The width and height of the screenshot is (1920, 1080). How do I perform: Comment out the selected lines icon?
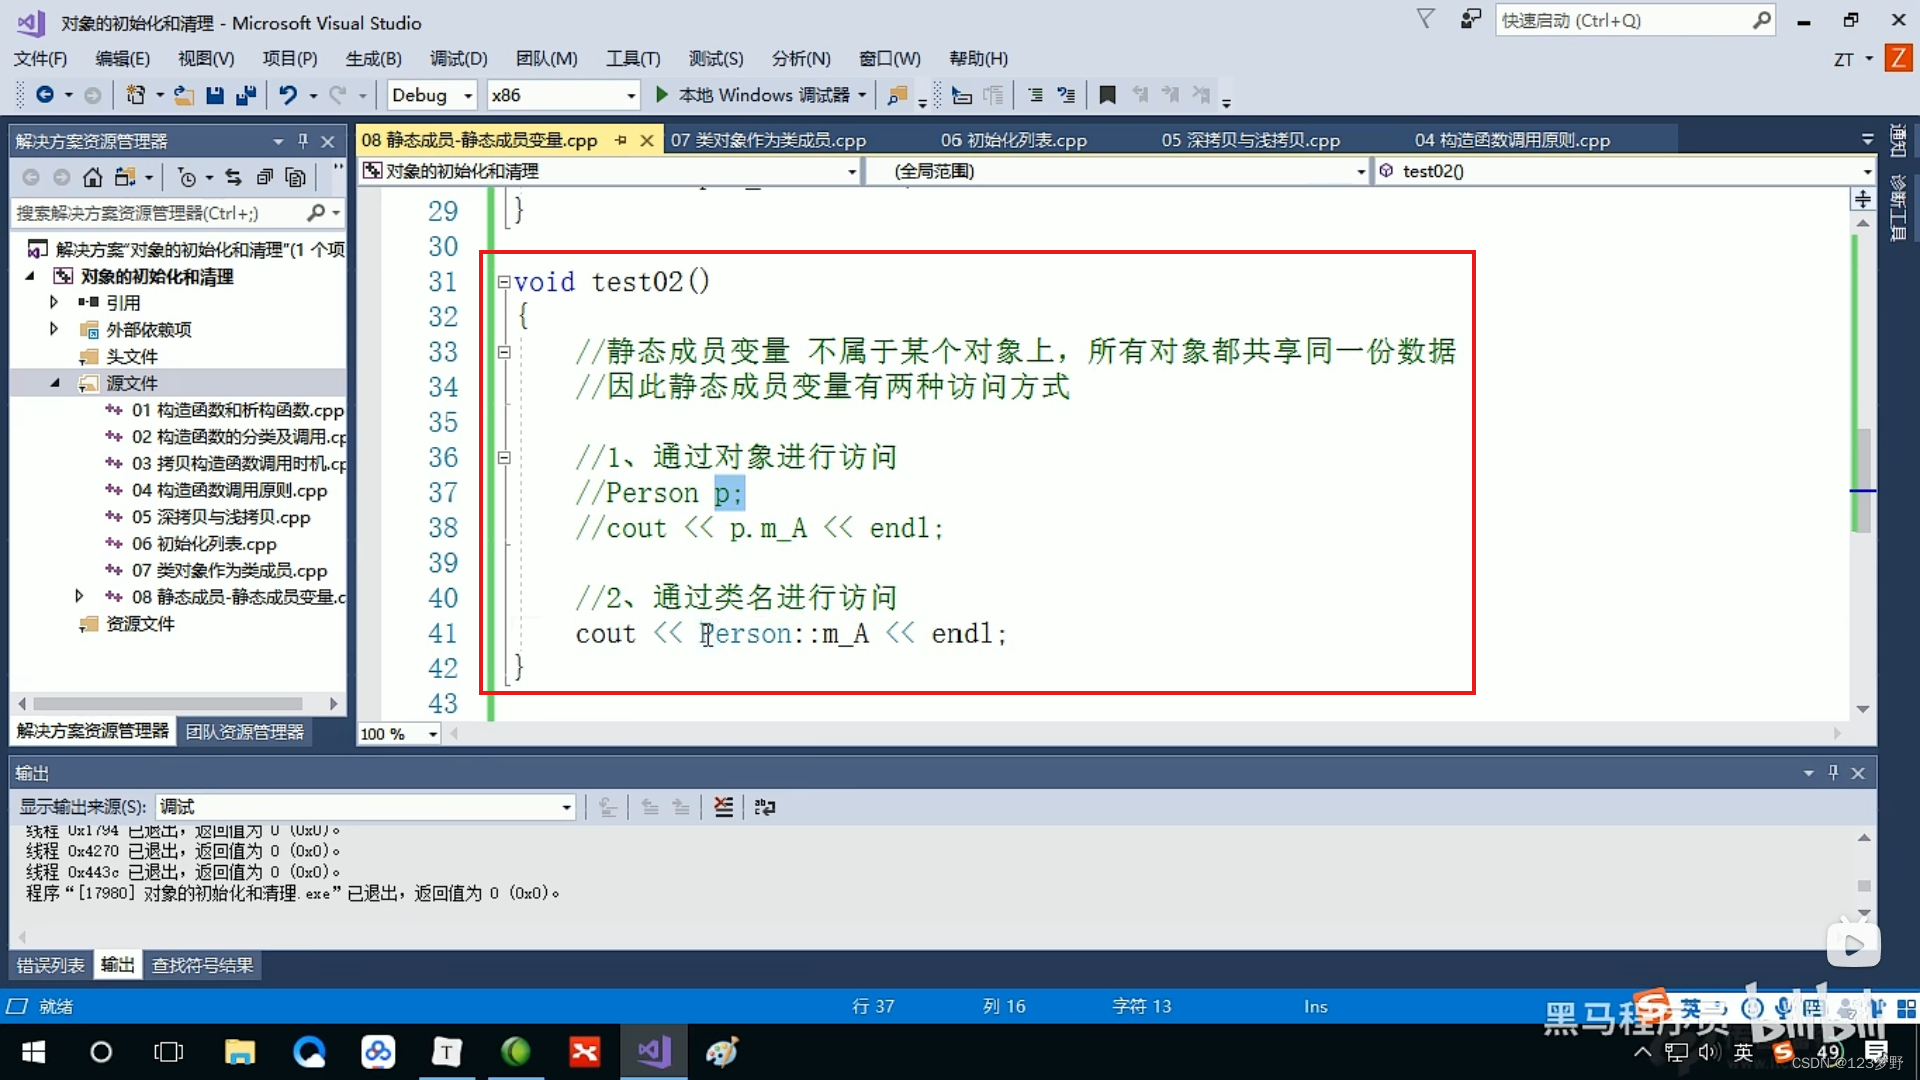(x=1036, y=95)
